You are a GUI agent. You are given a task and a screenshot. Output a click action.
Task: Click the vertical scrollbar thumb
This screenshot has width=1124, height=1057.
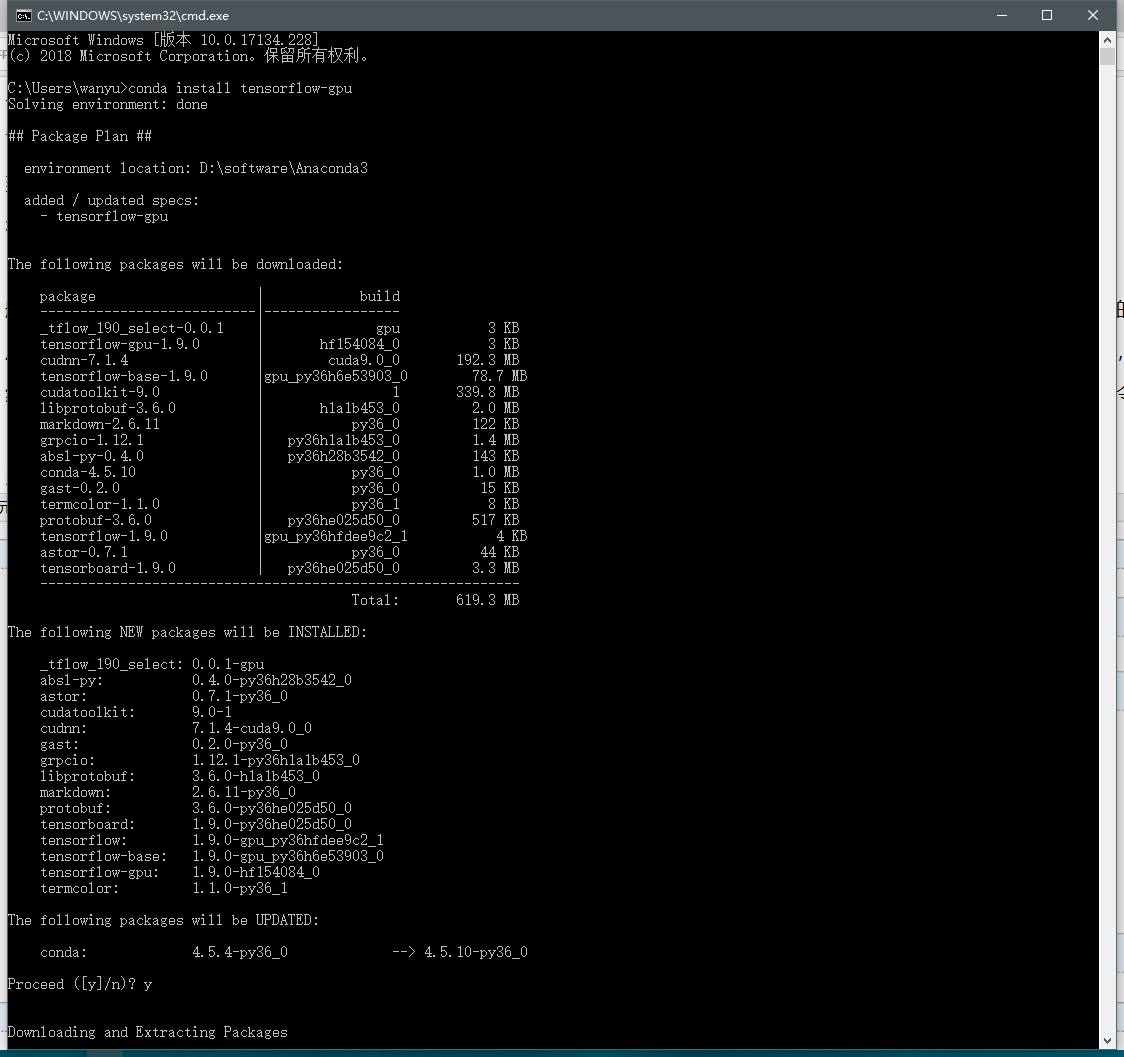click(x=1107, y=57)
